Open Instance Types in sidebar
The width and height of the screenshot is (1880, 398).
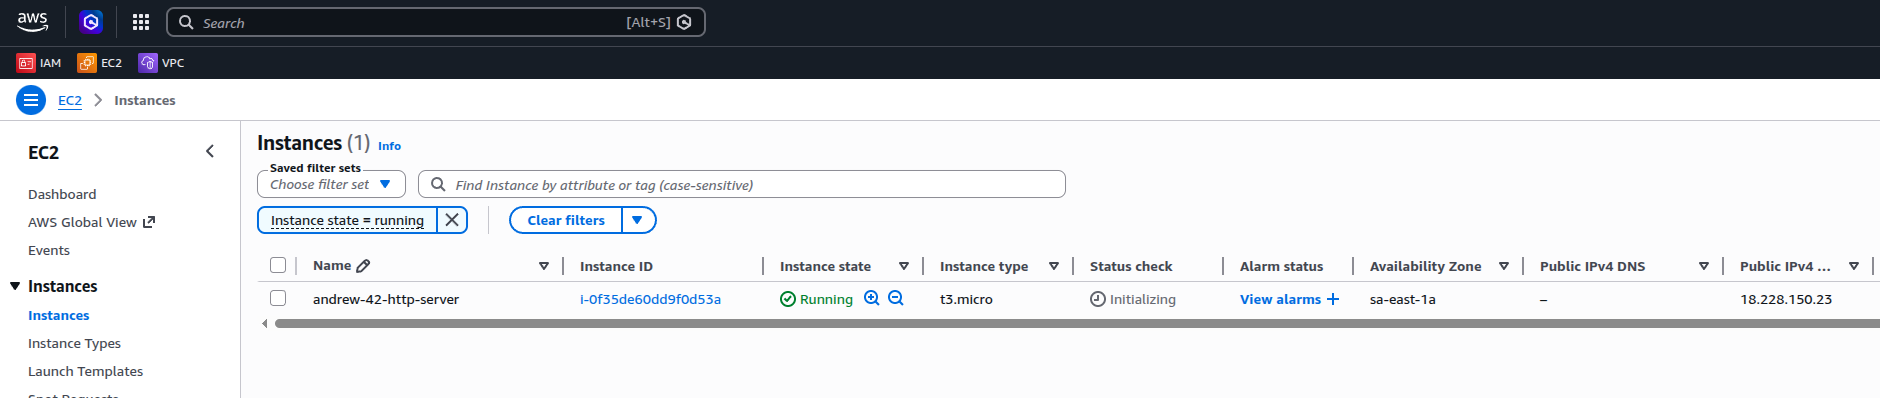(x=74, y=343)
